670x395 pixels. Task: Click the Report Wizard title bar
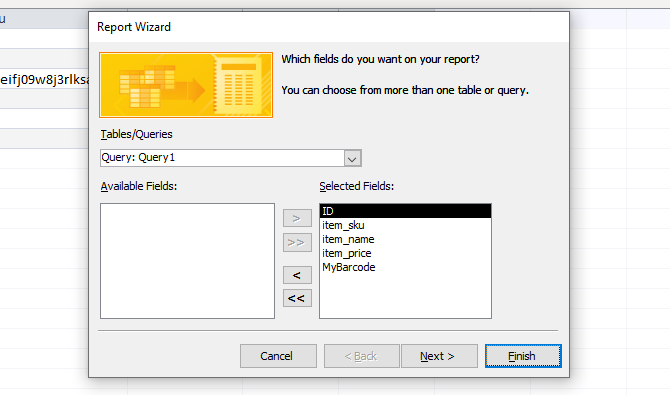(329, 27)
